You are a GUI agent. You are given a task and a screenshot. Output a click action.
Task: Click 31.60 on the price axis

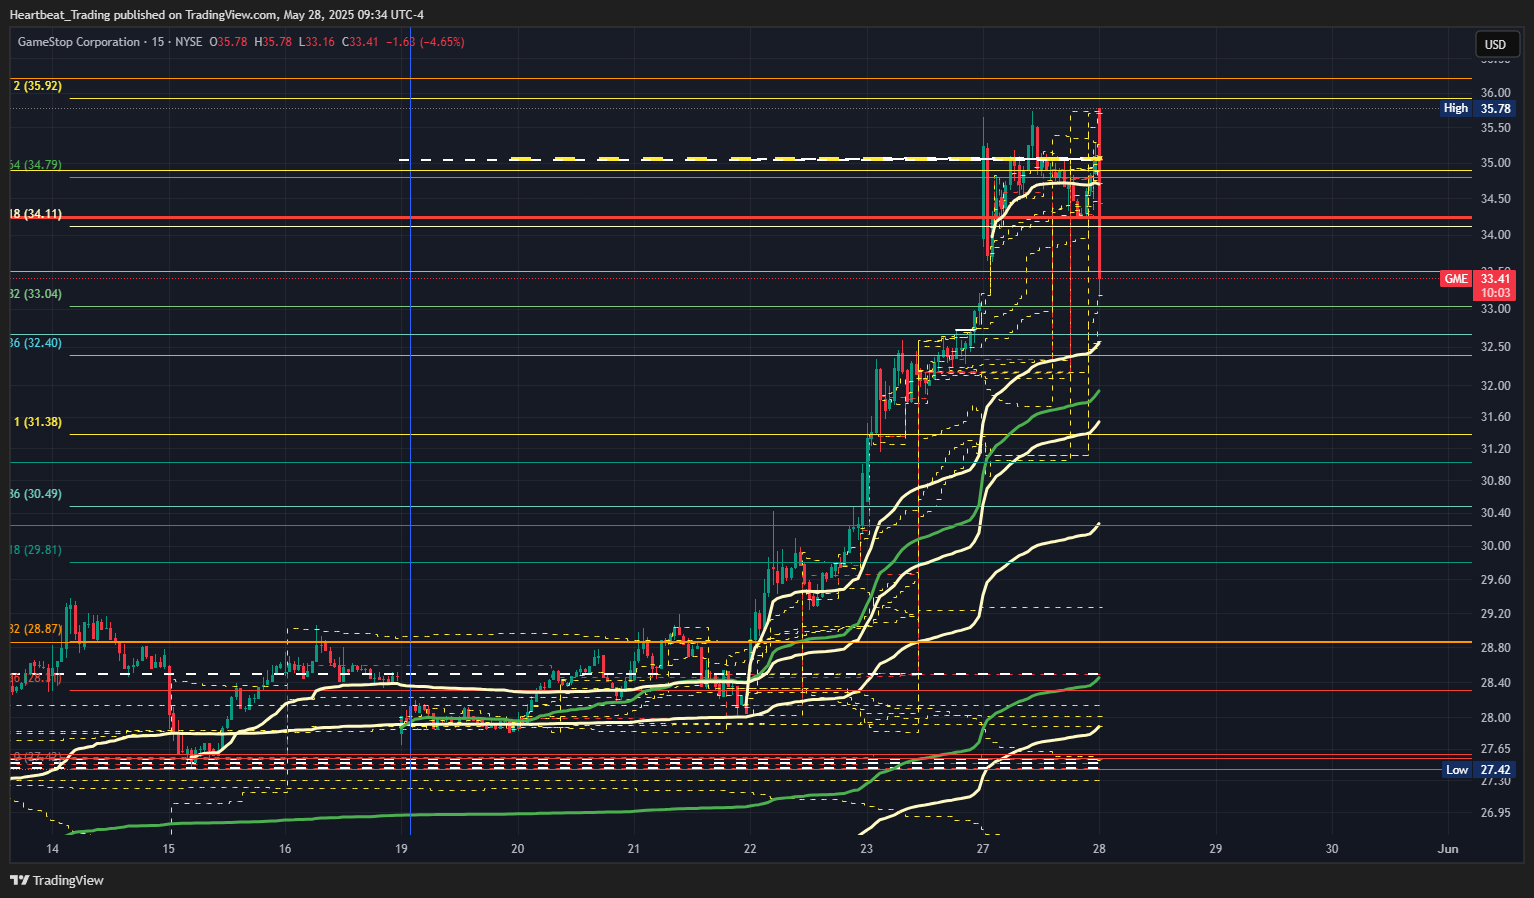[1496, 417]
